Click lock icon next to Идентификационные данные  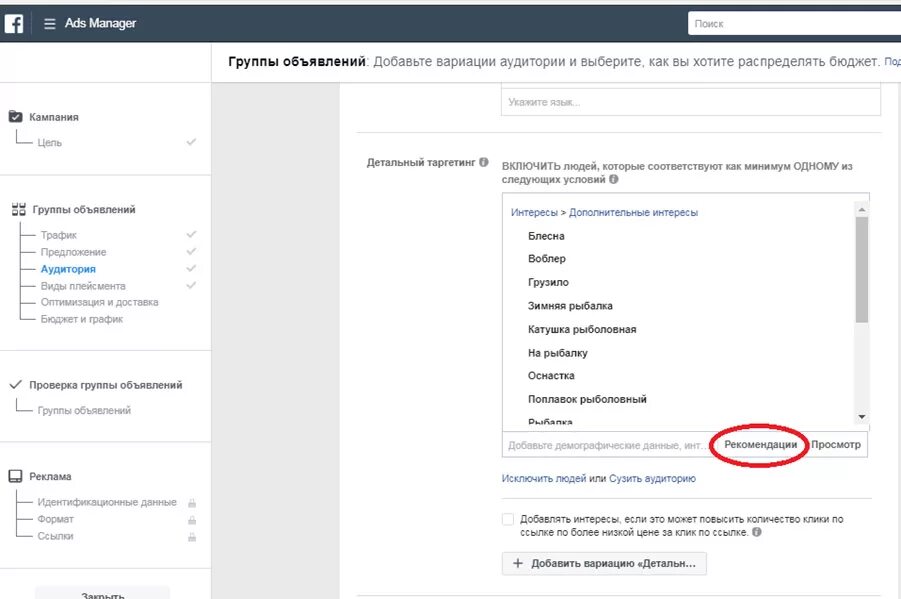[x=191, y=503]
